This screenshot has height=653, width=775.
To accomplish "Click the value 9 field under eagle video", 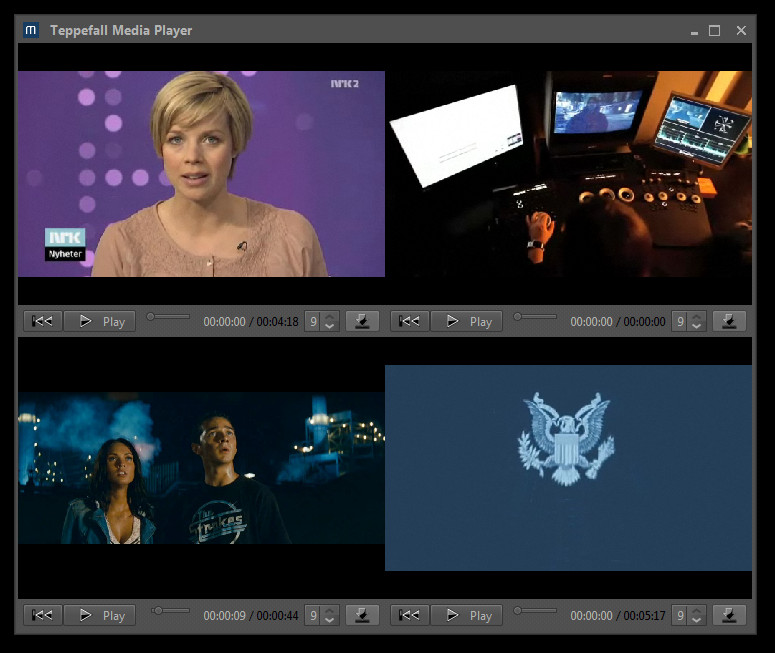I will click(x=680, y=615).
